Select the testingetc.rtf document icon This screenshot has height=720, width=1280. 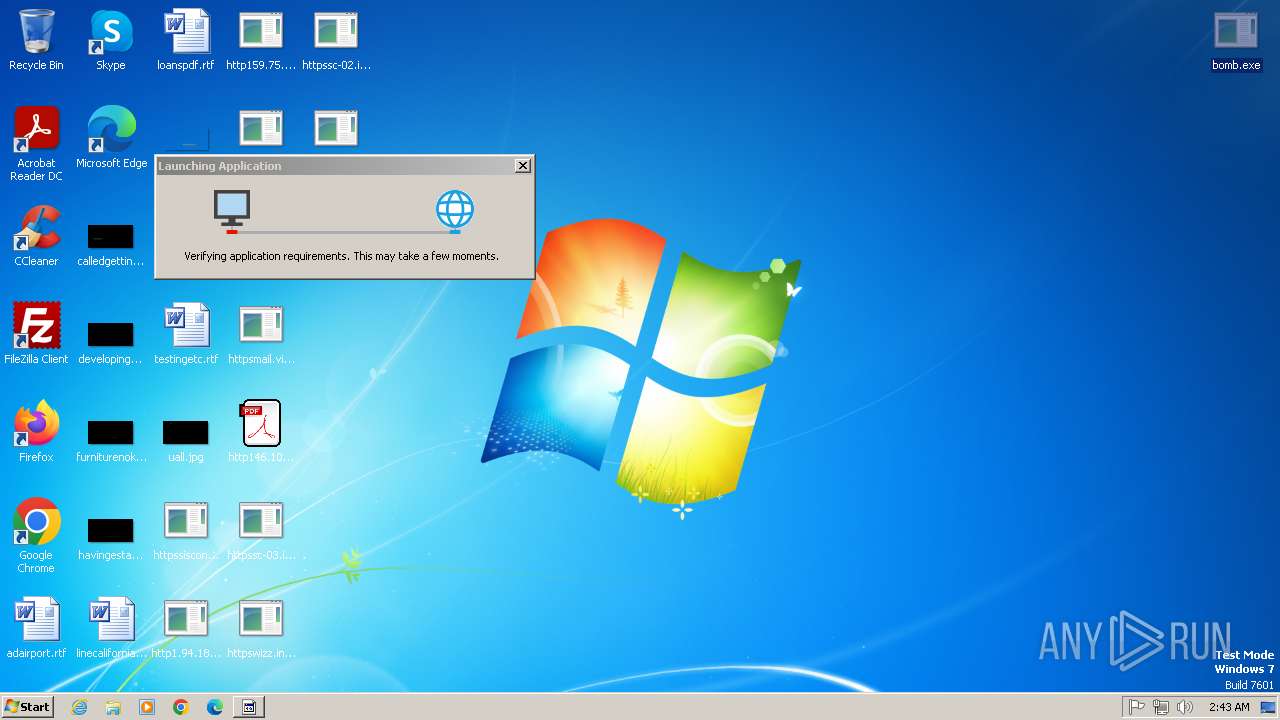point(186,334)
